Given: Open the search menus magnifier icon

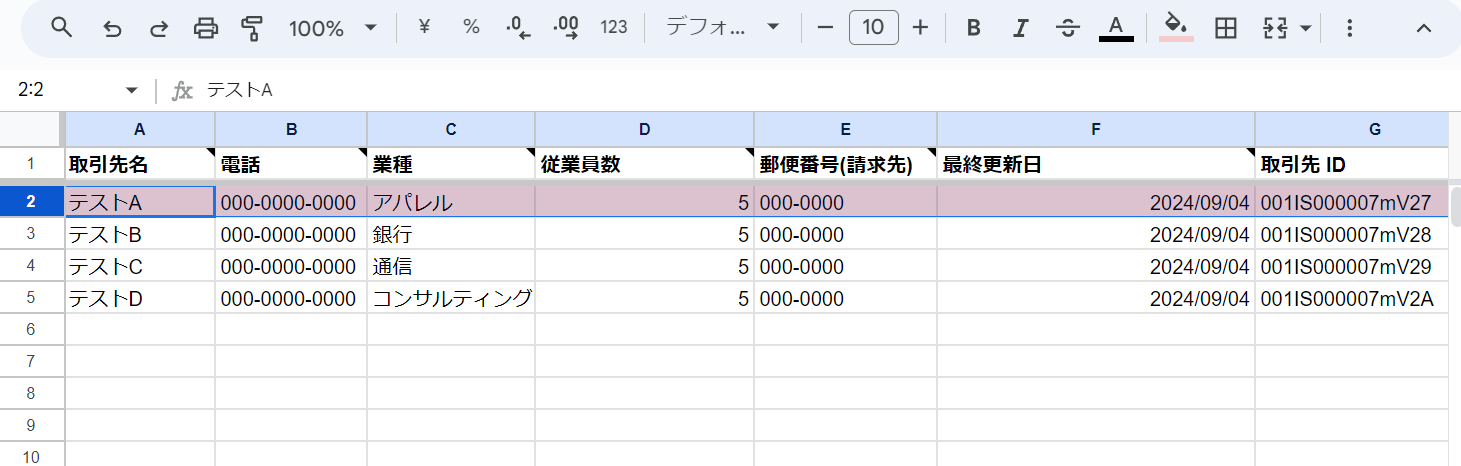Looking at the screenshot, I should pyautogui.click(x=62, y=28).
